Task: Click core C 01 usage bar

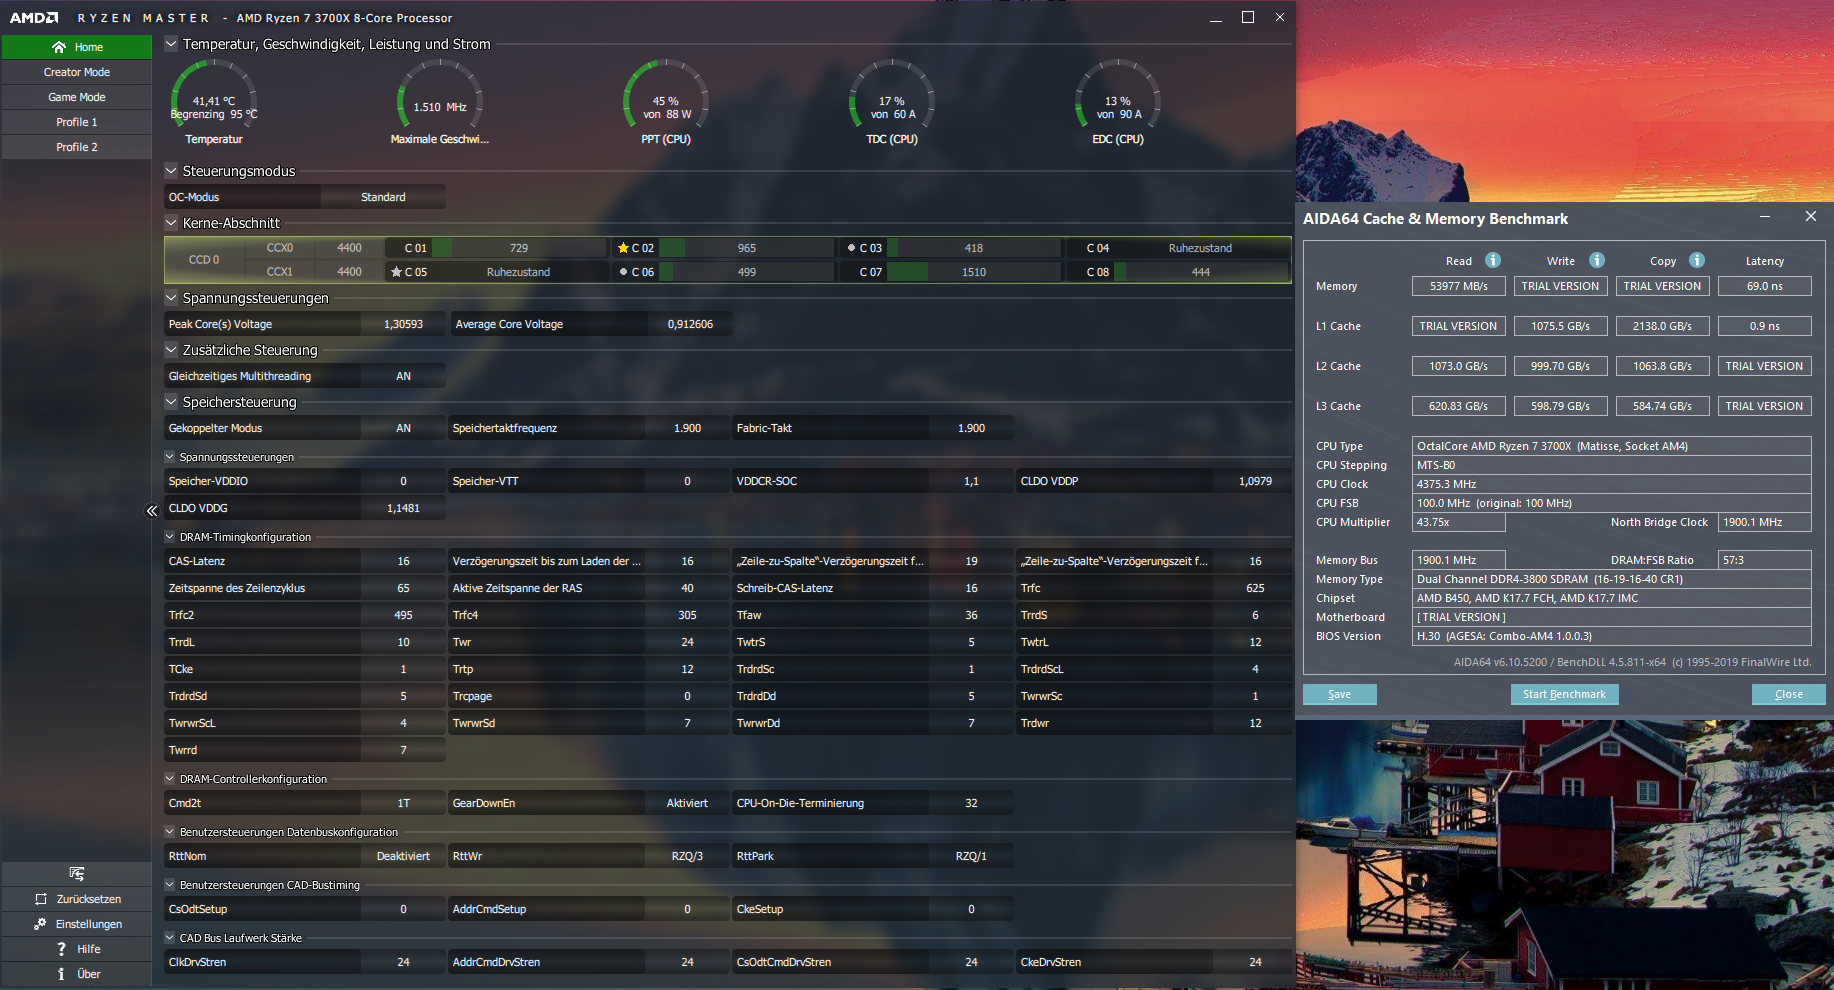Action: coord(519,248)
